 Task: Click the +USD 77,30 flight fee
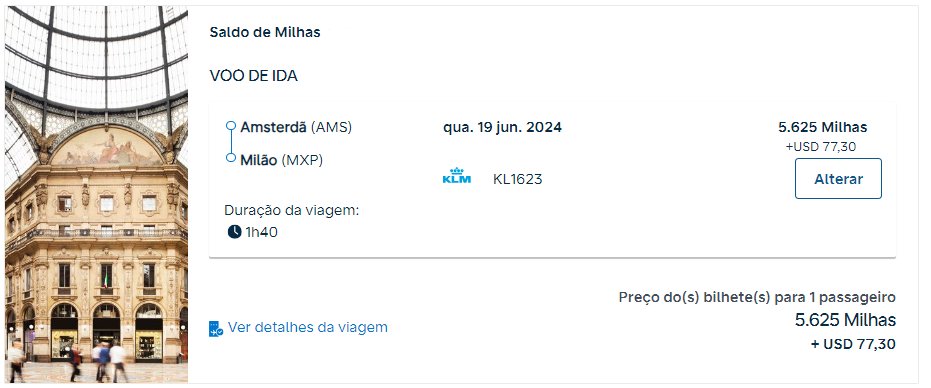[x=821, y=146]
